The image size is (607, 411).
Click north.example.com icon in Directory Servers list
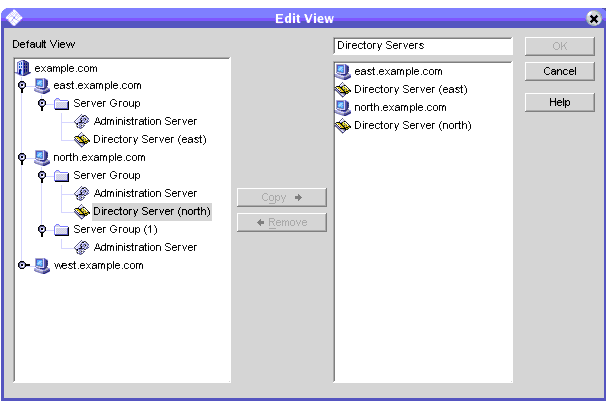tap(343, 108)
